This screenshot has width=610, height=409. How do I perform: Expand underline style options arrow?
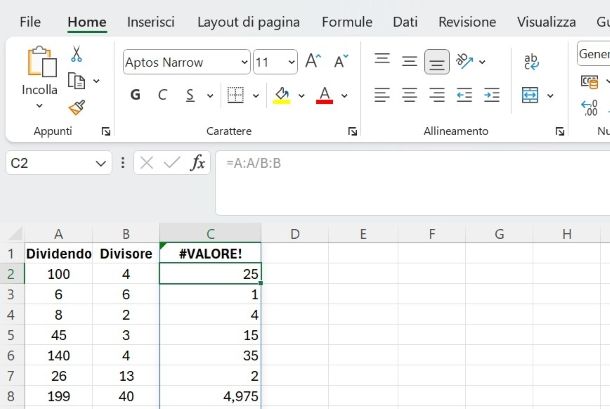tap(210, 95)
